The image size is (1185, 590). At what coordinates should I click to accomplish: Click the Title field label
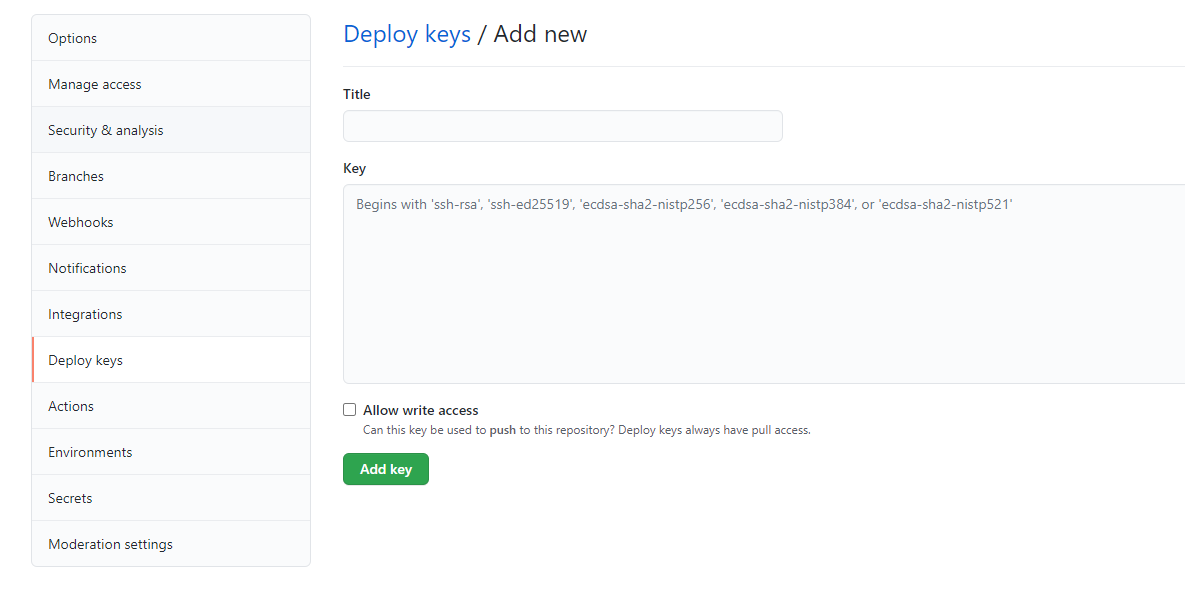coord(356,94)
